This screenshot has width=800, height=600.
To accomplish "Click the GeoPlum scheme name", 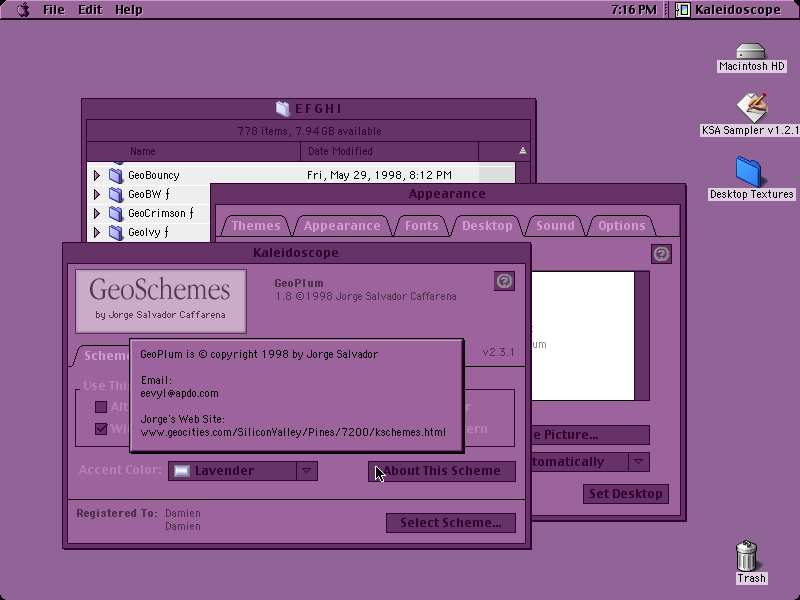I will [299, 283].
